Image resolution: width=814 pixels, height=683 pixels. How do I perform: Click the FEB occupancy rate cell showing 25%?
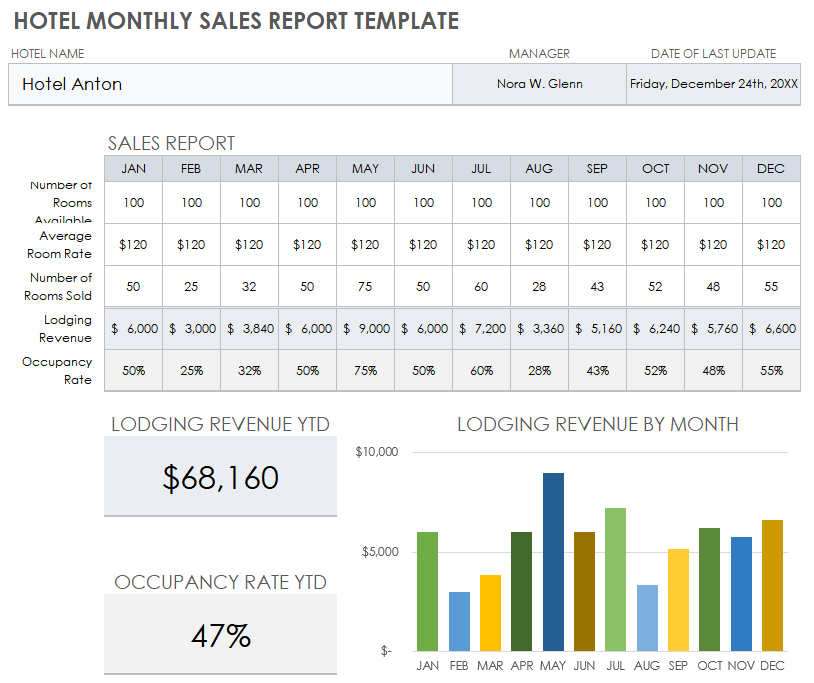click(x=190, y=370)
